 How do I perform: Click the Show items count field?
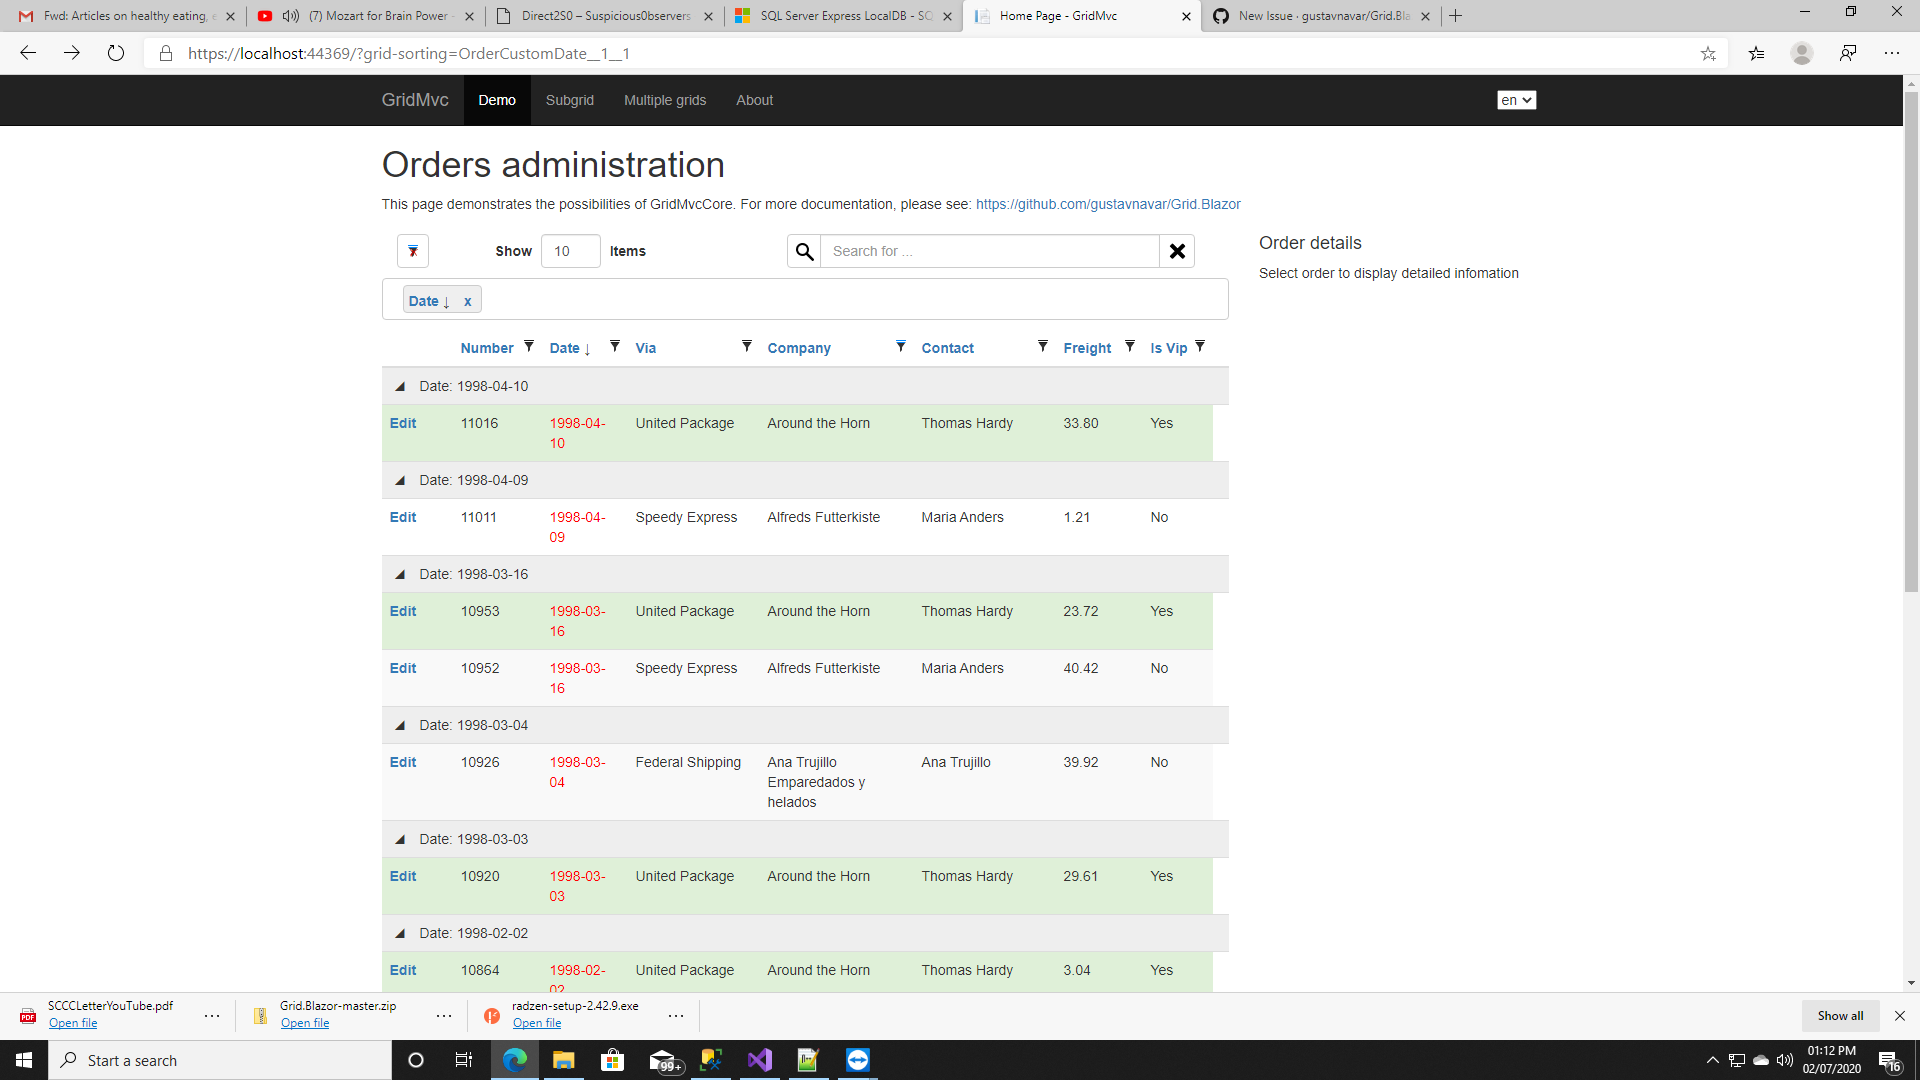click(569, 251)
